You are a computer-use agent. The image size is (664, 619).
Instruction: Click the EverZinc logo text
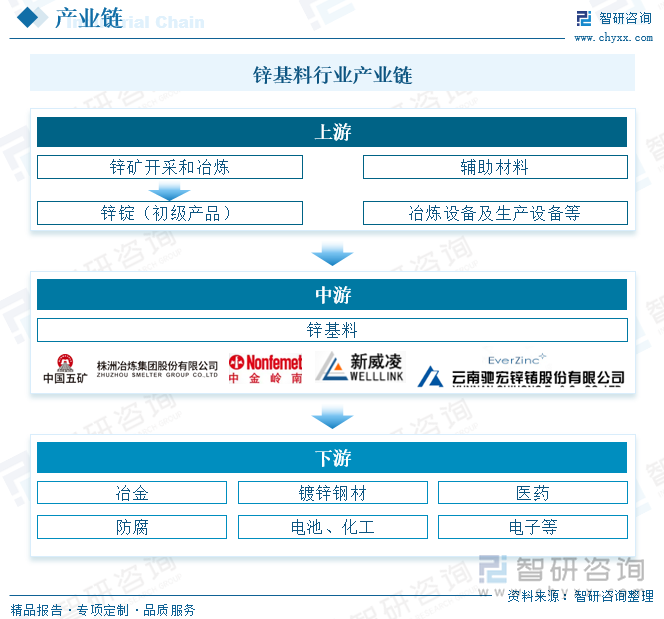tap(517, 360)
